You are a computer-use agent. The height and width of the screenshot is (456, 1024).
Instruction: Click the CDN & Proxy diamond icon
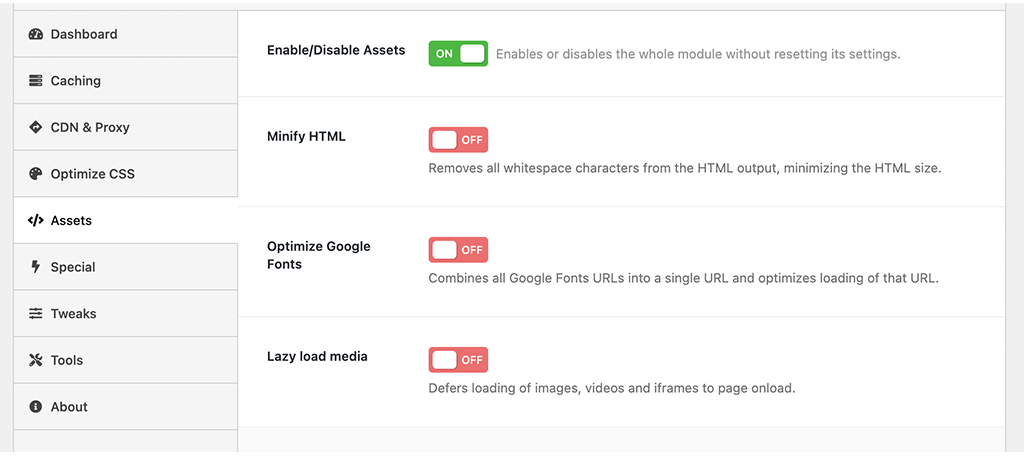[36, 127]
